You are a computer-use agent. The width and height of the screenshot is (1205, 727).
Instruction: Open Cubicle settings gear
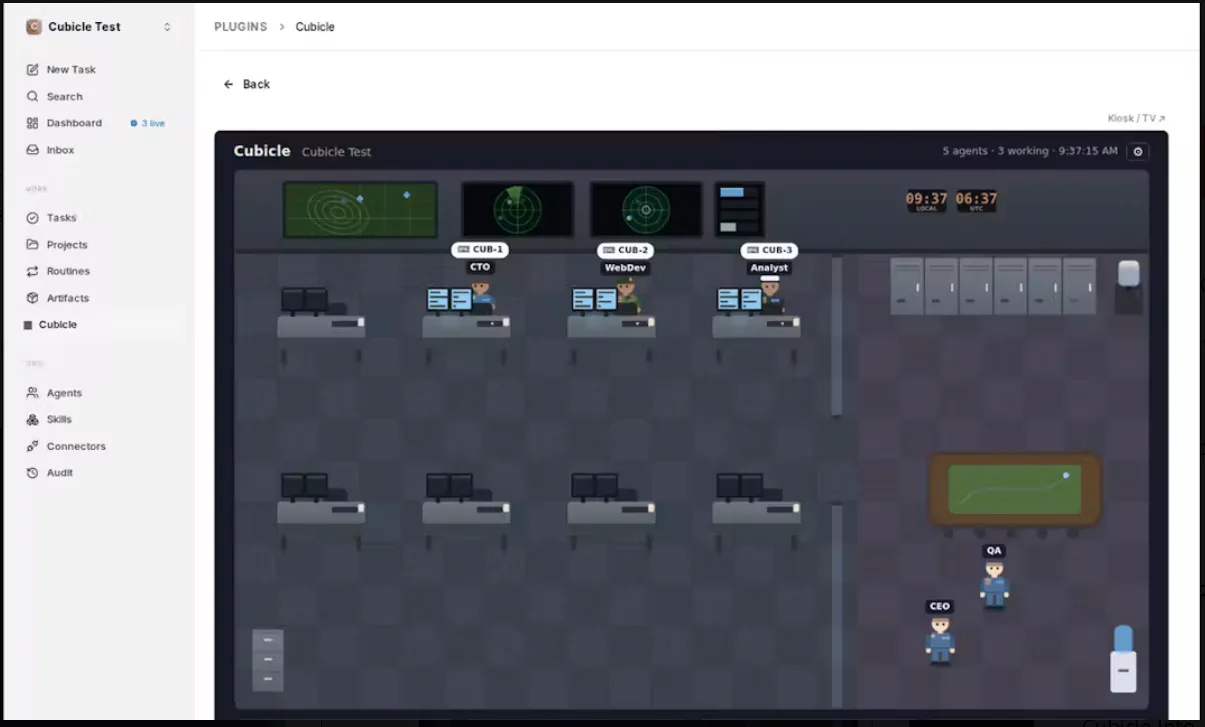click(1138, 152)
